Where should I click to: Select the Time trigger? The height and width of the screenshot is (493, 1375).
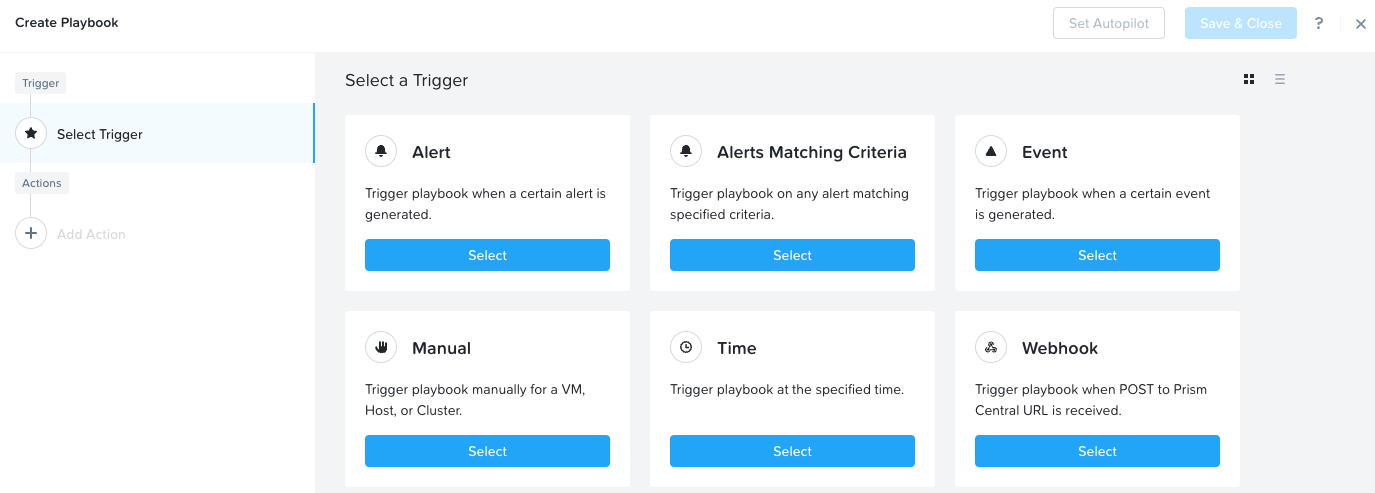point(792,451)
